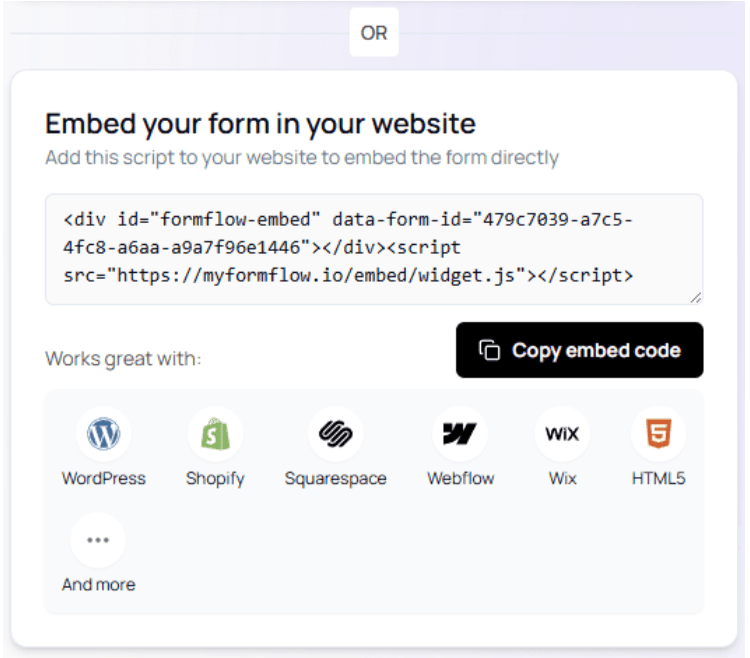Open the three-dots And more icon
Screen dimensions: 750x658
tap(98, 540)
